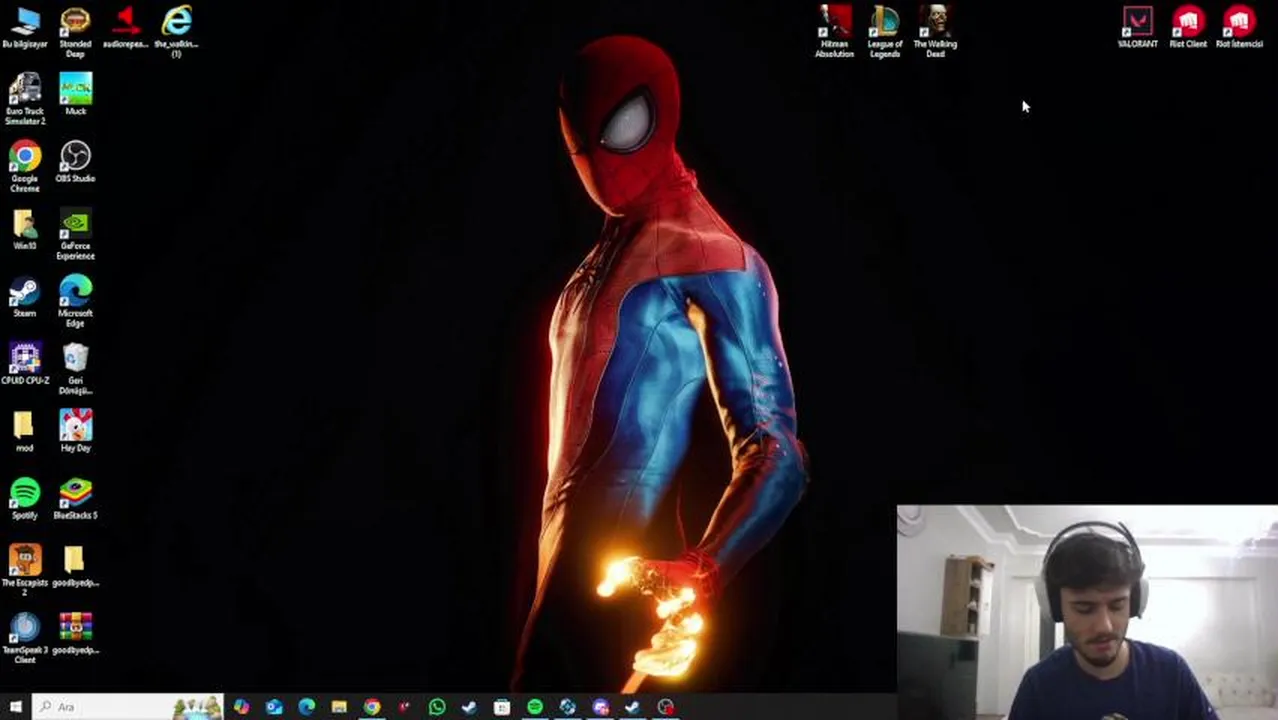The image size is (1278, 720).
Task: Open Spotify from the taskbar
Action: [x=535, y=707]
